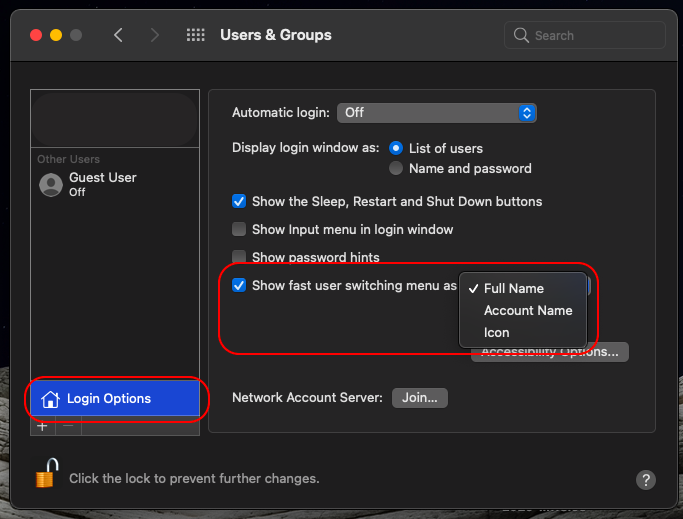Viewport: 683px width, 519px height.
Task: Choose Icon in the popup menu
Action: point(523,332)
